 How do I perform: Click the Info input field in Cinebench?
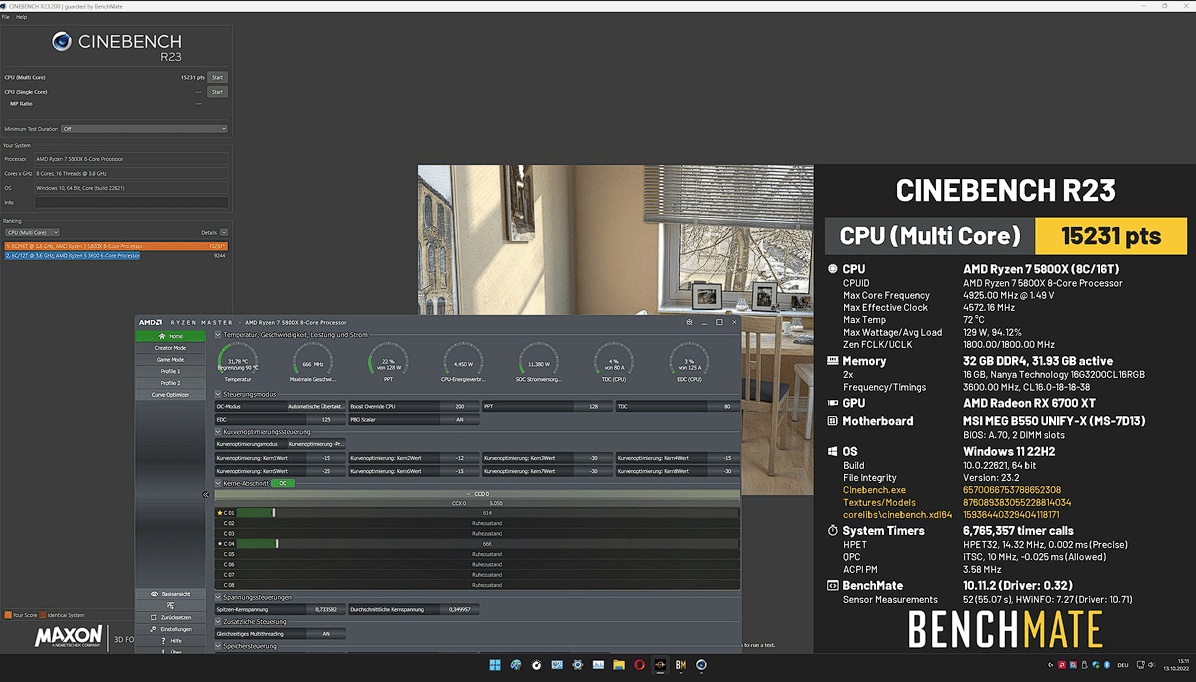[x=130, y=202]
